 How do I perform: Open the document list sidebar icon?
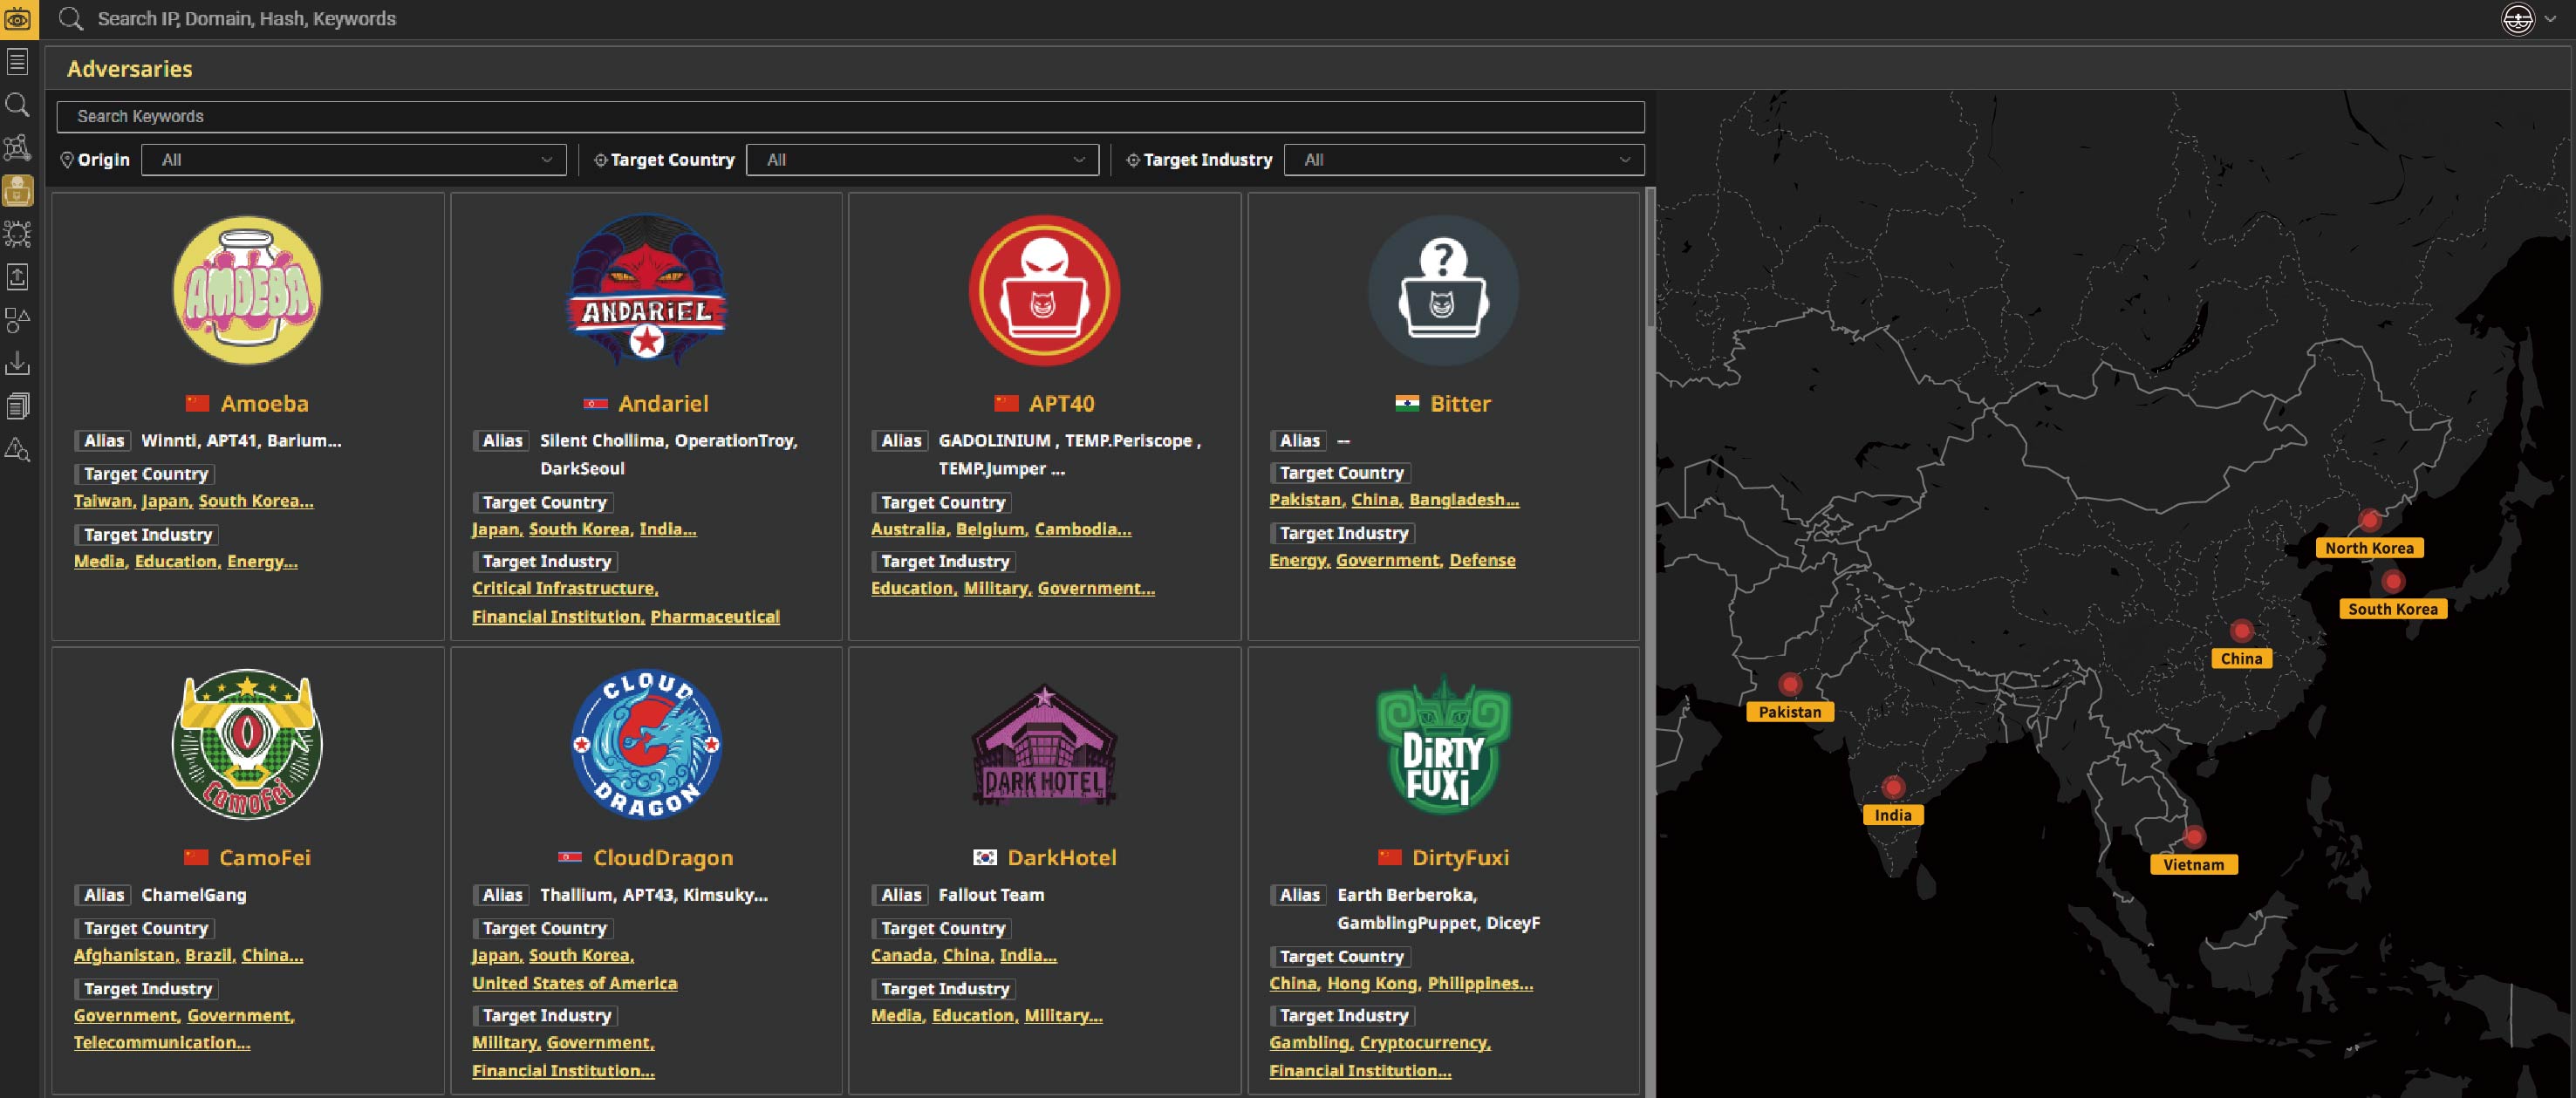pyautogui.click(x=18, y=62)
